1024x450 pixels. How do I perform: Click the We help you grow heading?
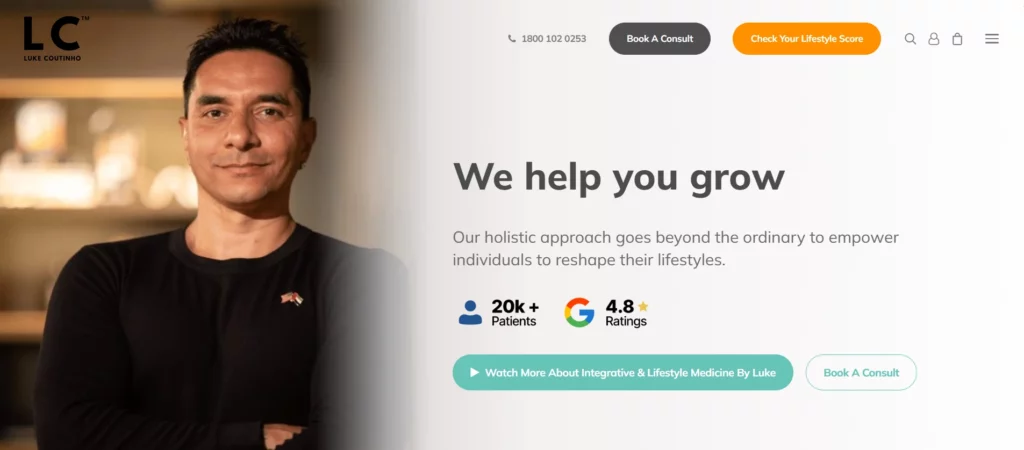(x=618, y=176)
